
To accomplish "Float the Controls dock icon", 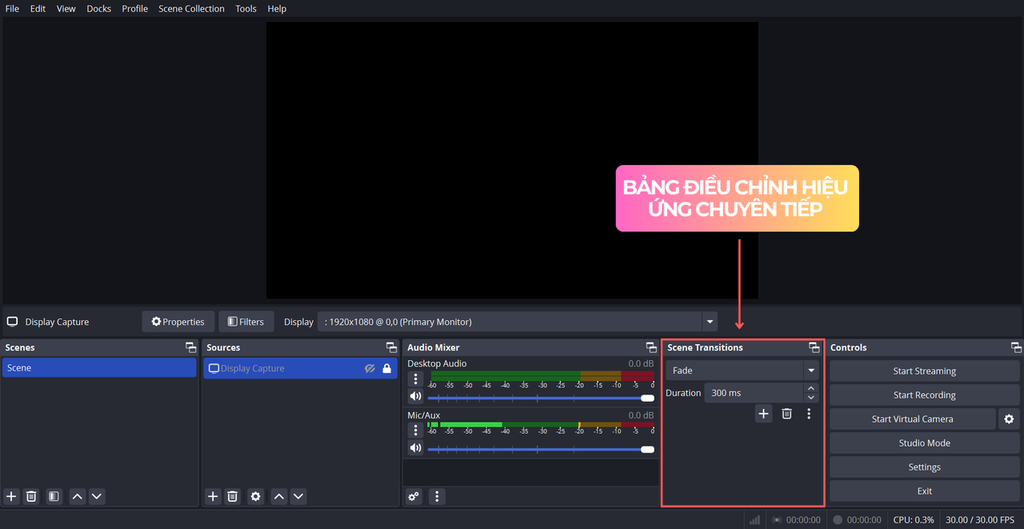I will pos(1016,347).
